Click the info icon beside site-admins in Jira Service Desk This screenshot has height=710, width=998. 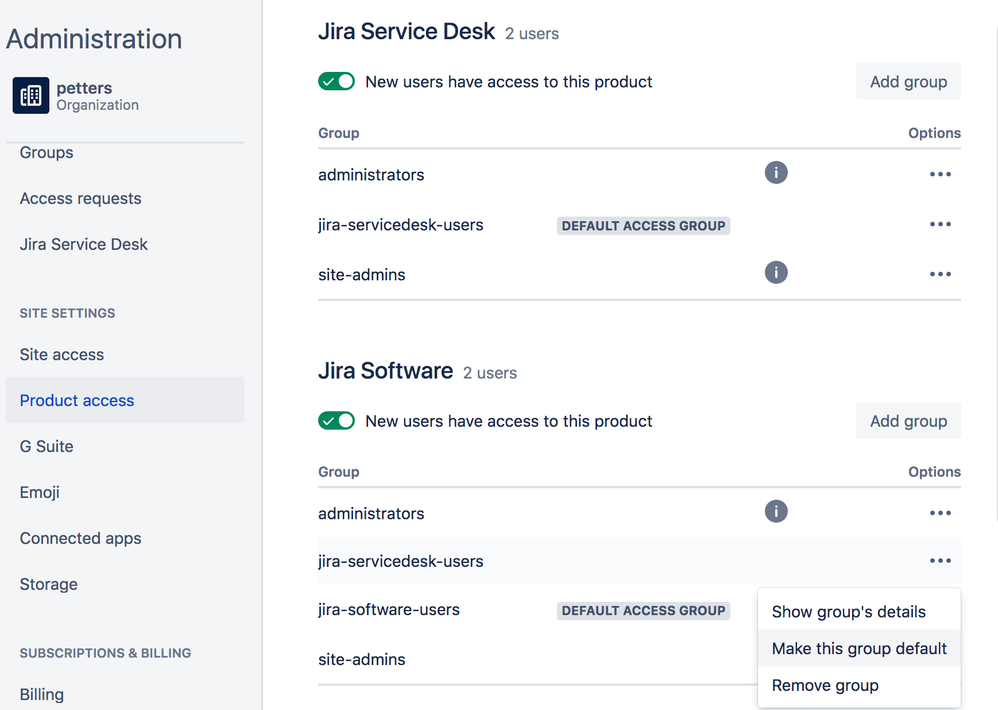pos(776,272)
